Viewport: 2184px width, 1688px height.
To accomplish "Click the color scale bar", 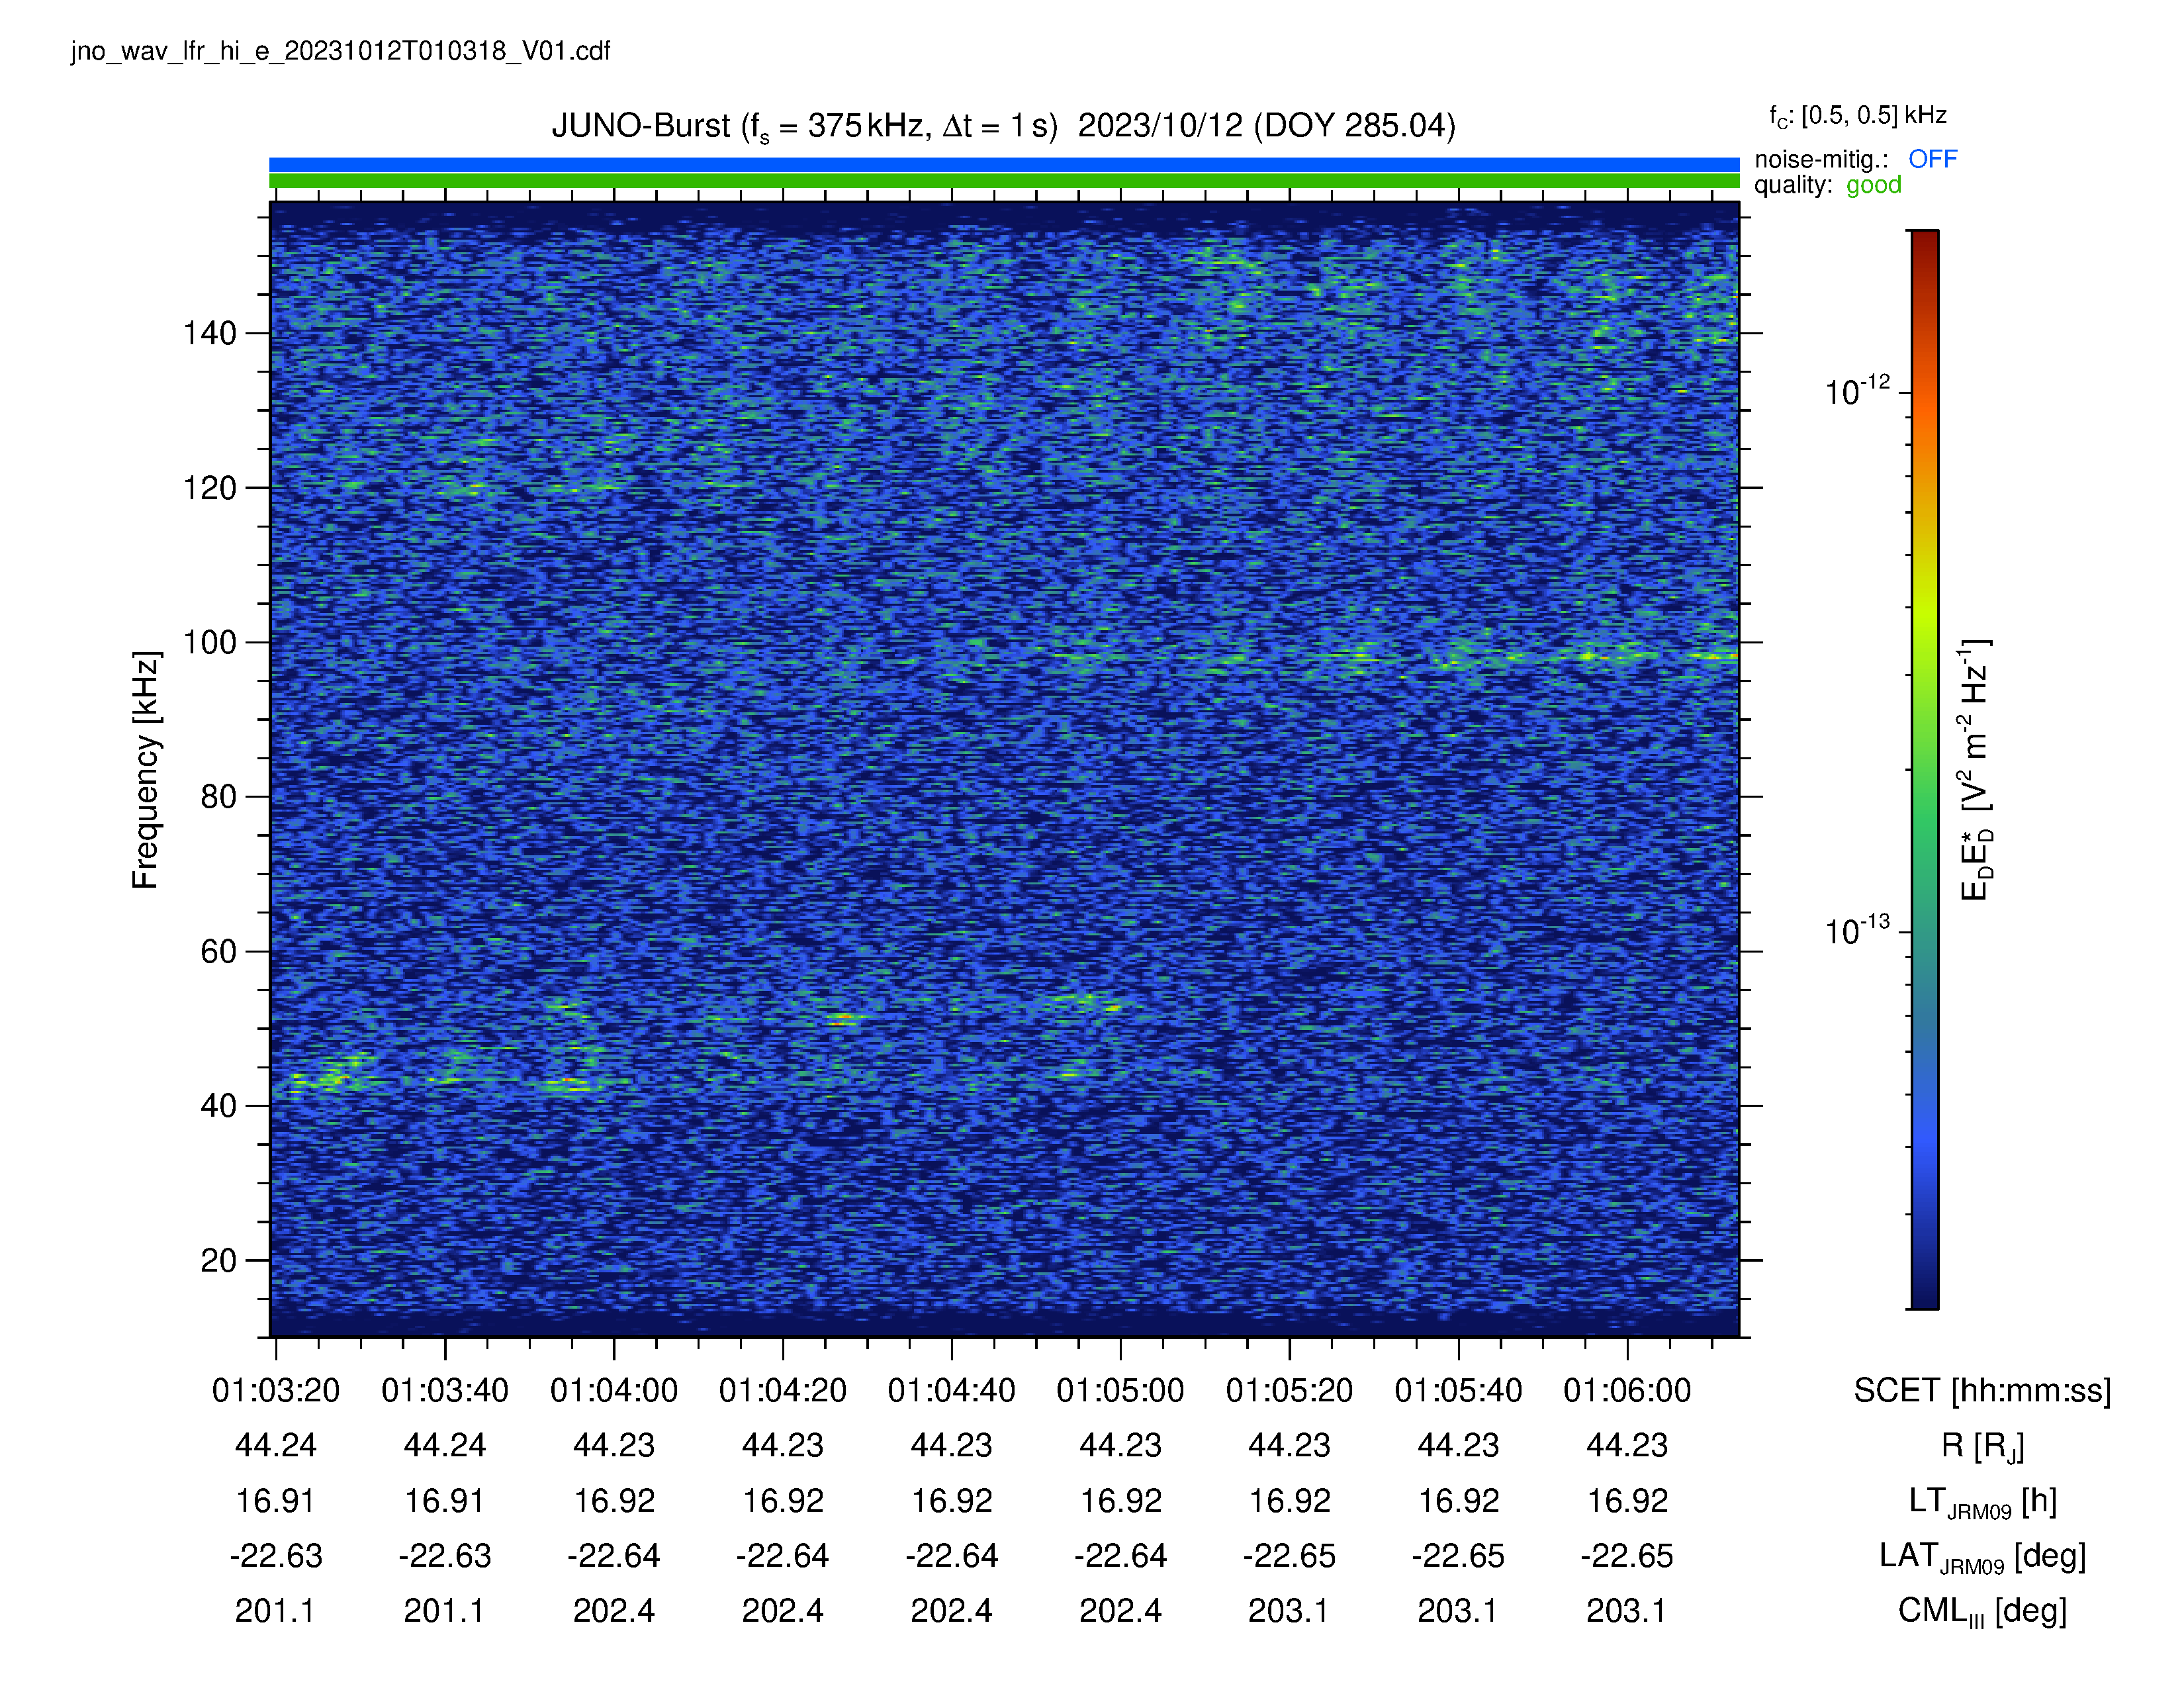I will [1925, 769].
